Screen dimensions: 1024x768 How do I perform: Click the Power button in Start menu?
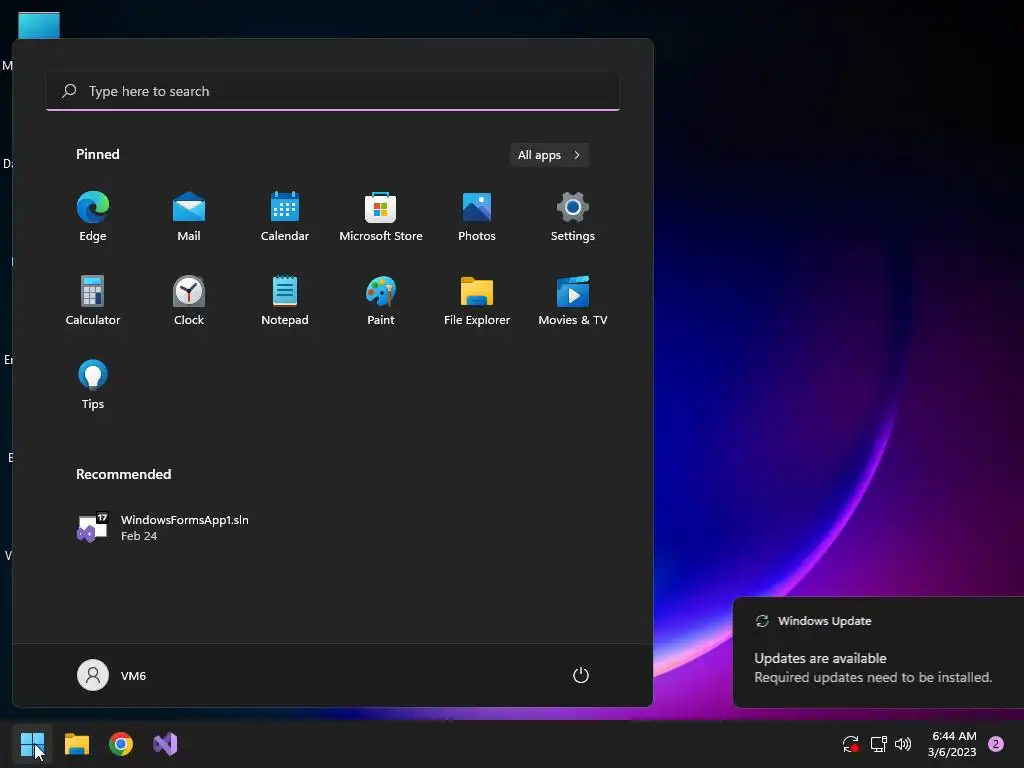point(581,675)
